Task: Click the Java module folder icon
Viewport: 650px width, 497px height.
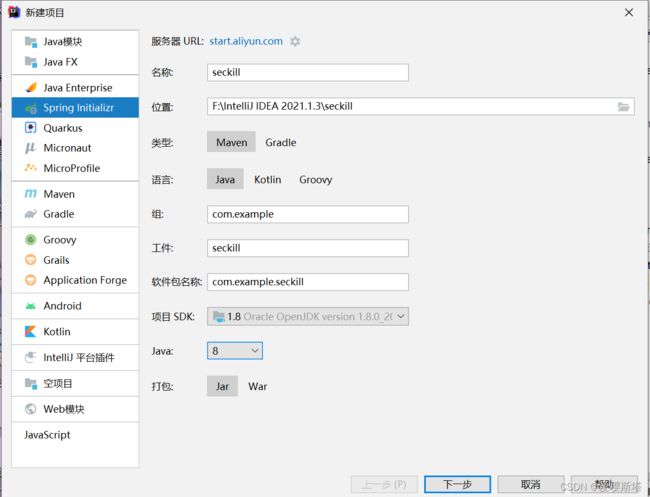Action: pos(31,41)
